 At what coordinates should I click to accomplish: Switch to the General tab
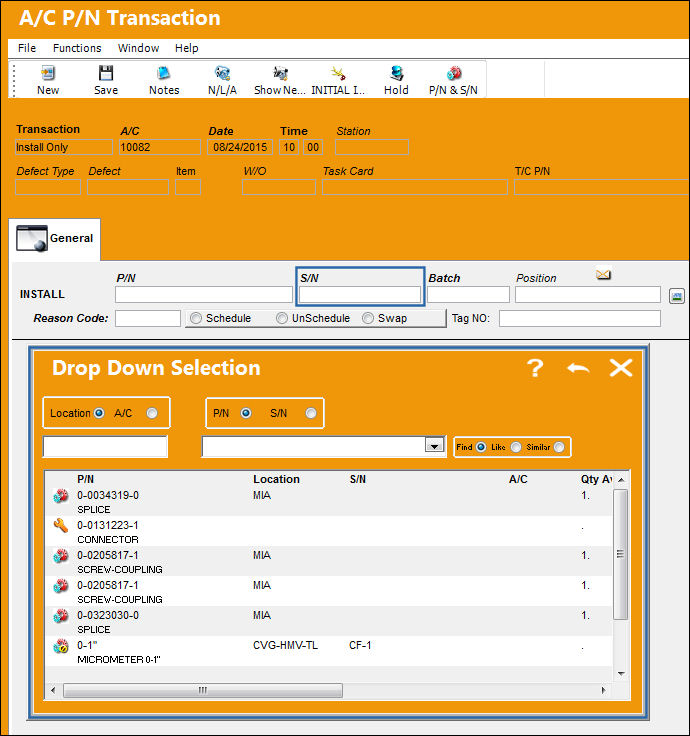pyautogui.click(x=55, y=239)
